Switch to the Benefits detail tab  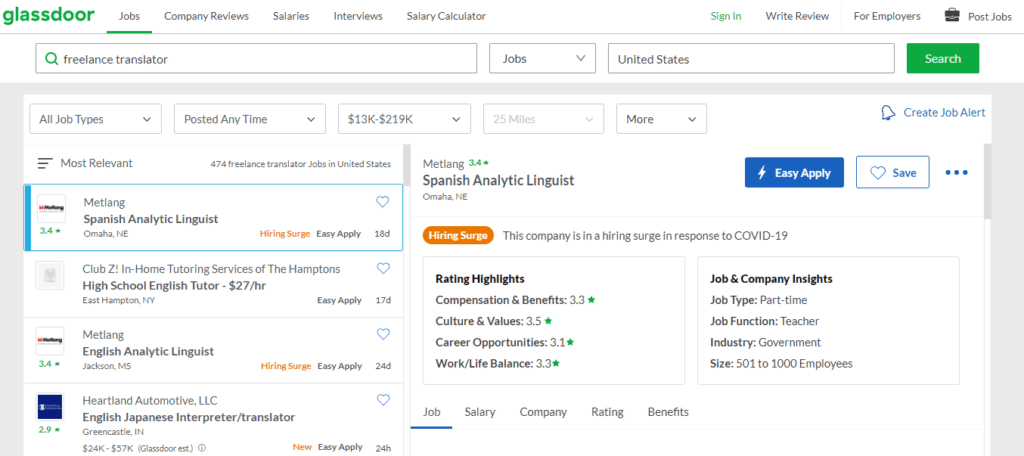(x=668, y=412)
